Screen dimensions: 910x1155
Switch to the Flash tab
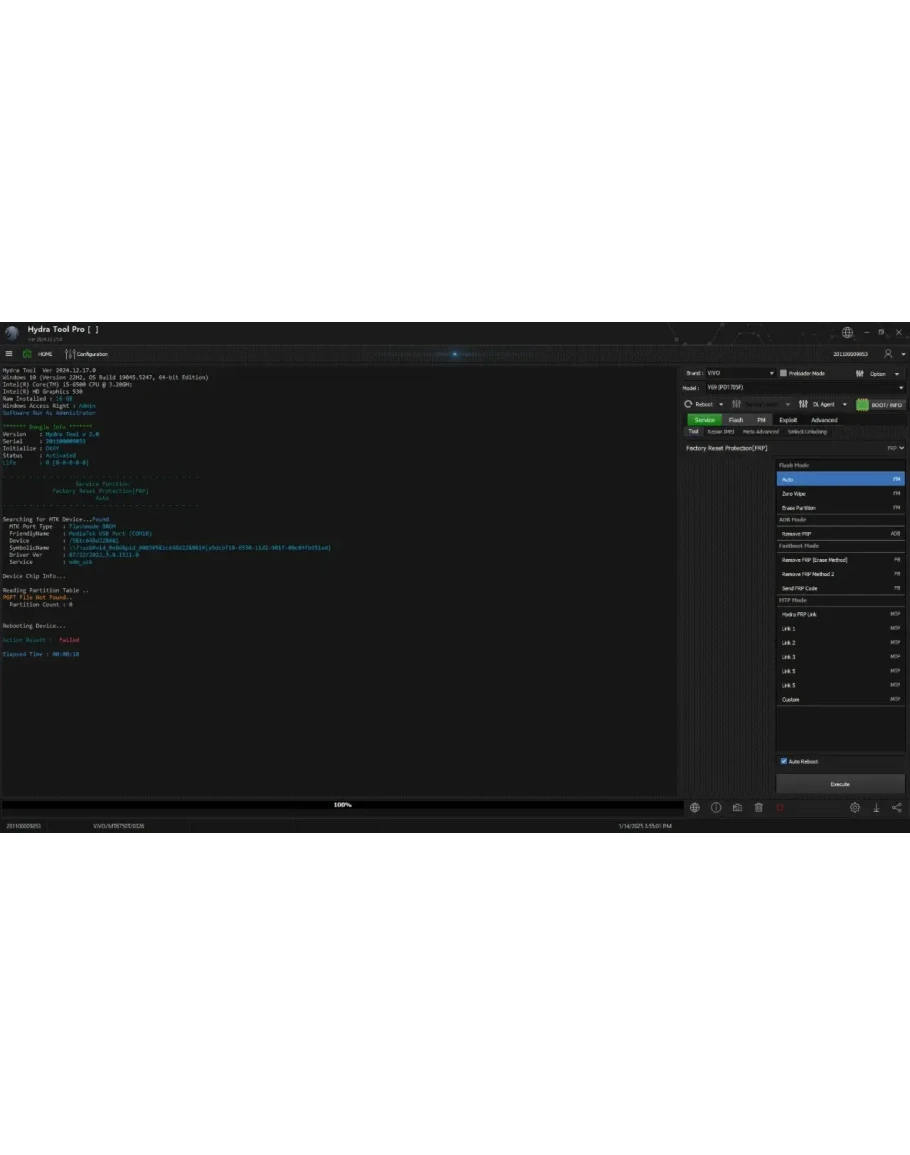736,420
